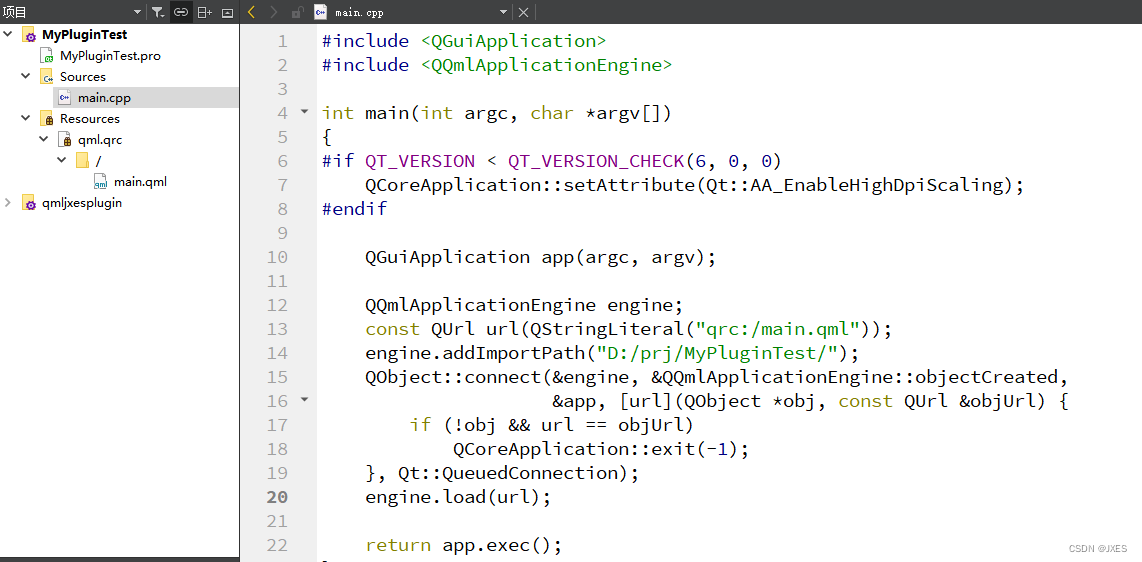Collapse the Resources folder
Viewport: 1142px width, 562px height.
(25, 118)
